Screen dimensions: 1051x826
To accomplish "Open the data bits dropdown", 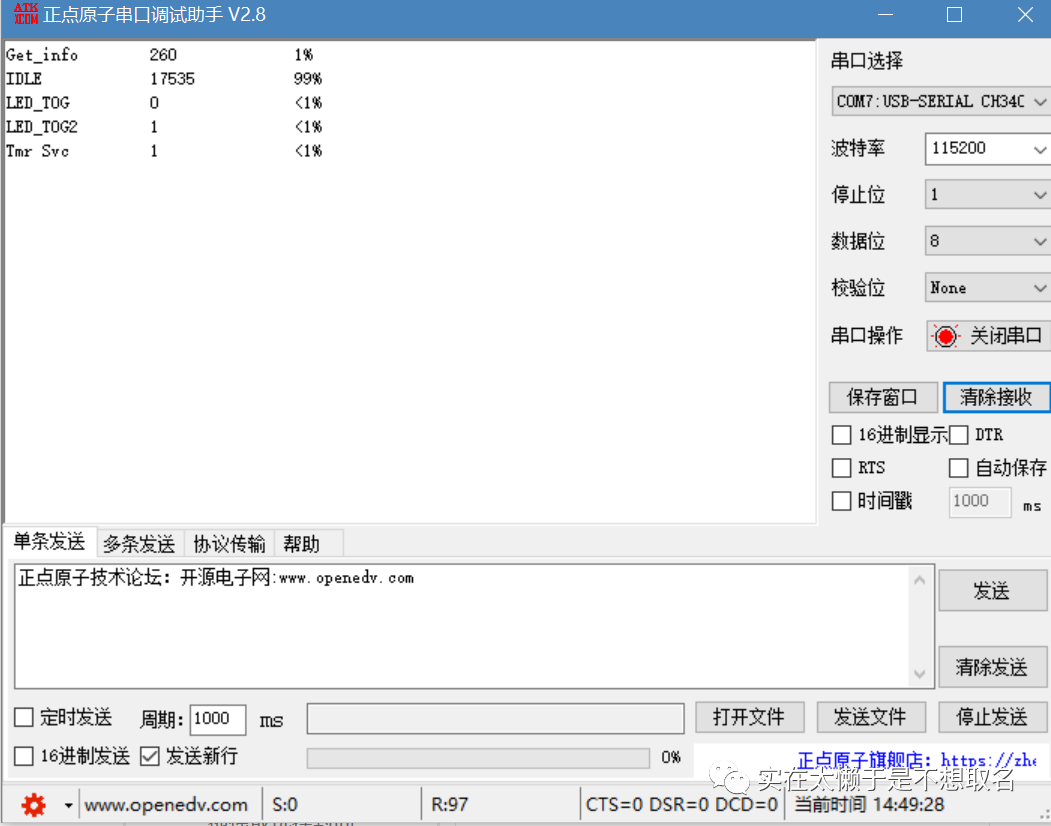I will (x=987, y=241).
